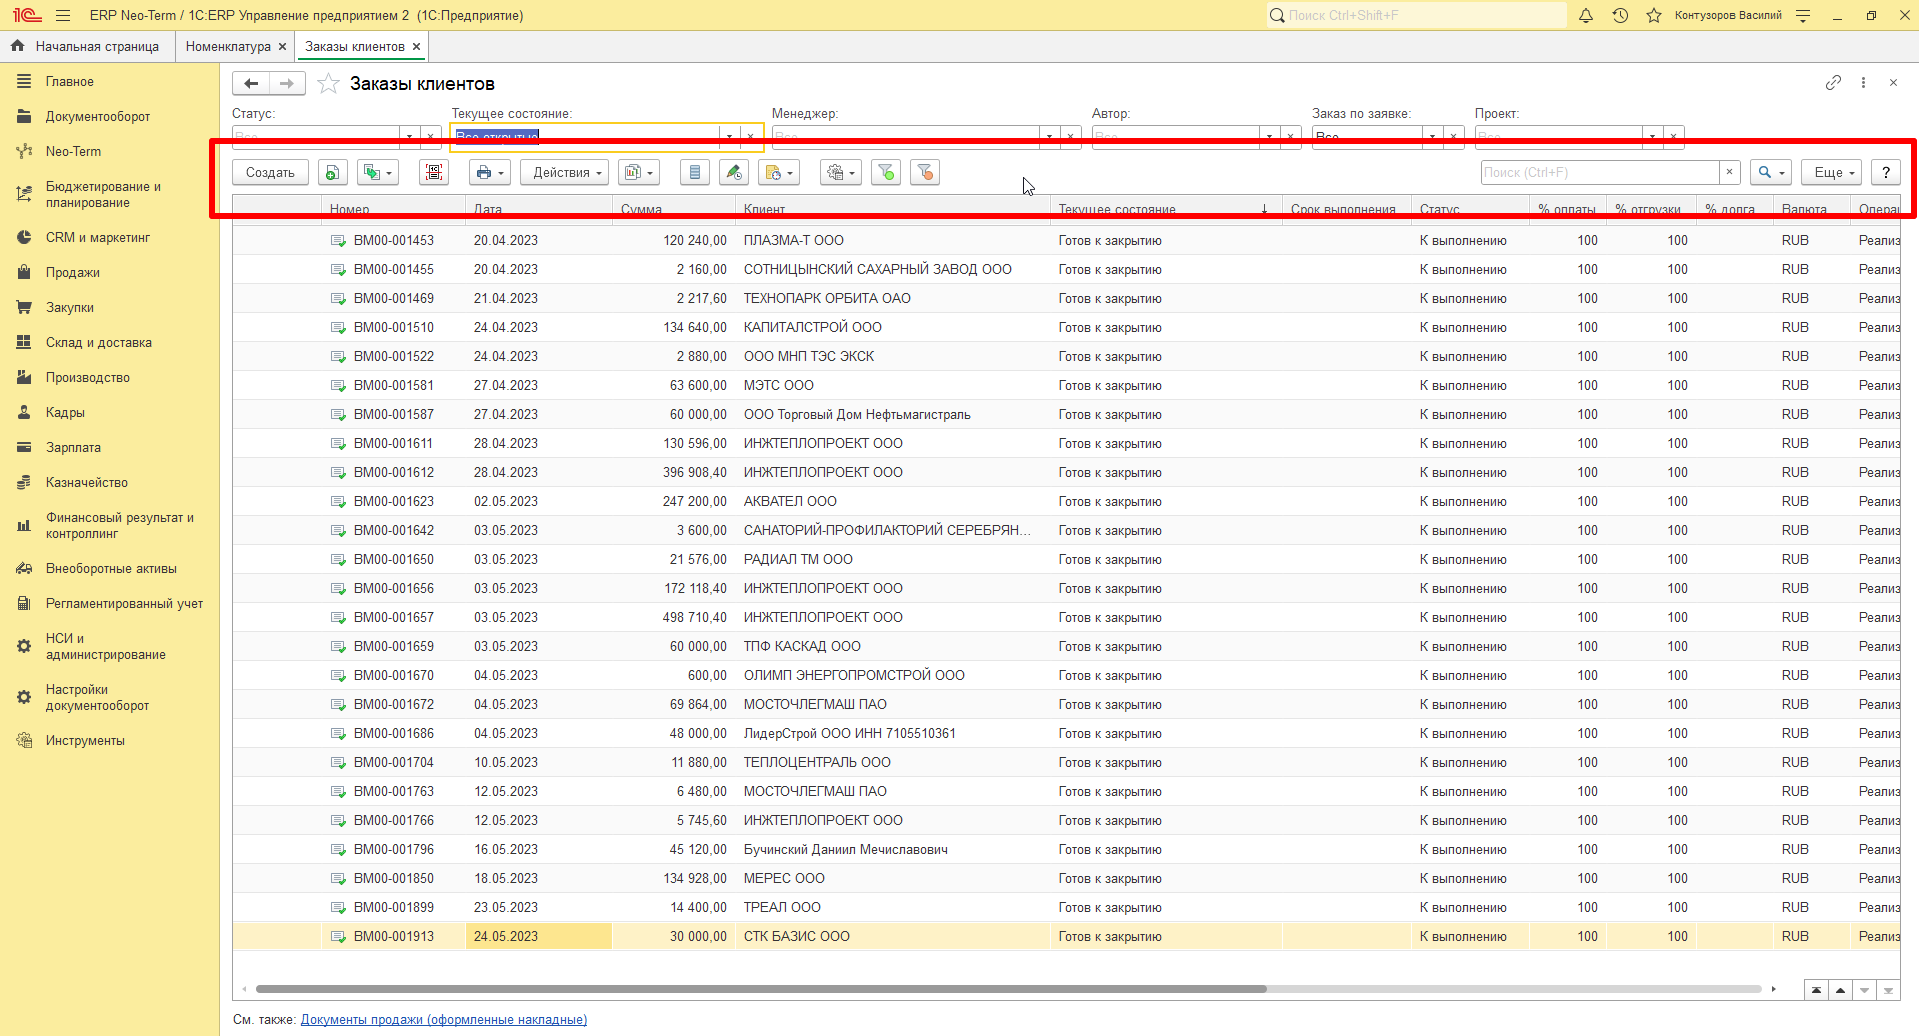Expand the Проект filter dropdown
Viewport: 1919px width, 1036px height.
1652,137
